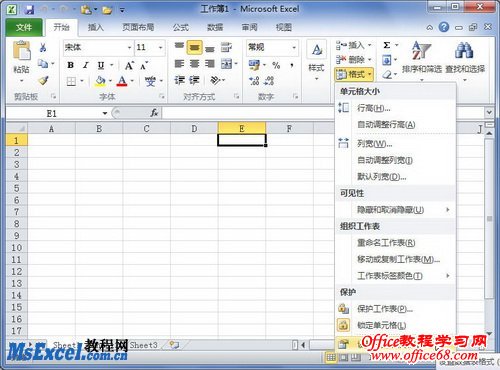Apply accounting number format icon
Image resolution: width=500 pixels, height=370 pixels.
pos(254,65)
